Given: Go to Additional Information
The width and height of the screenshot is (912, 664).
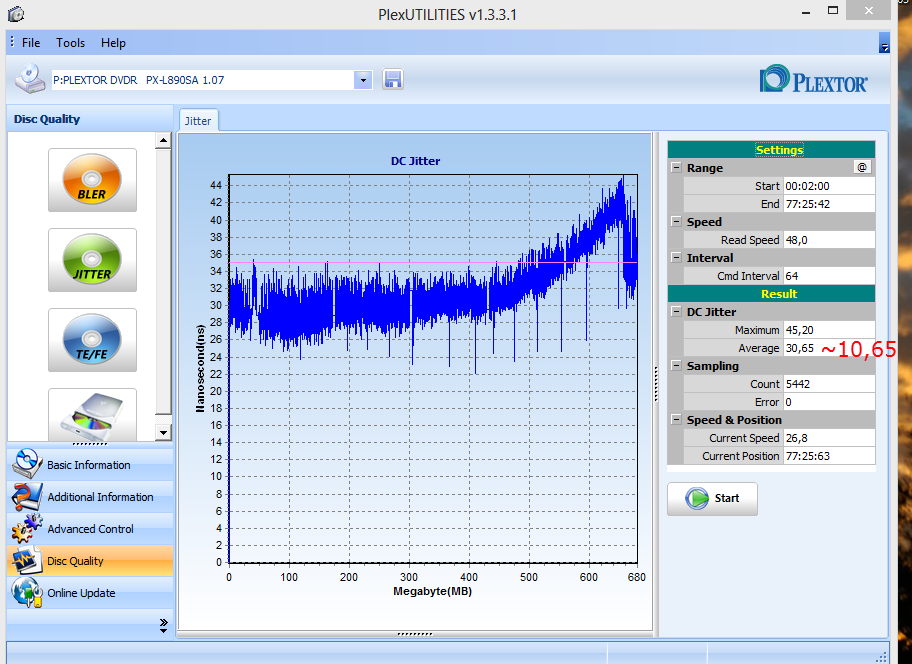Looking at the screenshot, I should click(90, 497).
